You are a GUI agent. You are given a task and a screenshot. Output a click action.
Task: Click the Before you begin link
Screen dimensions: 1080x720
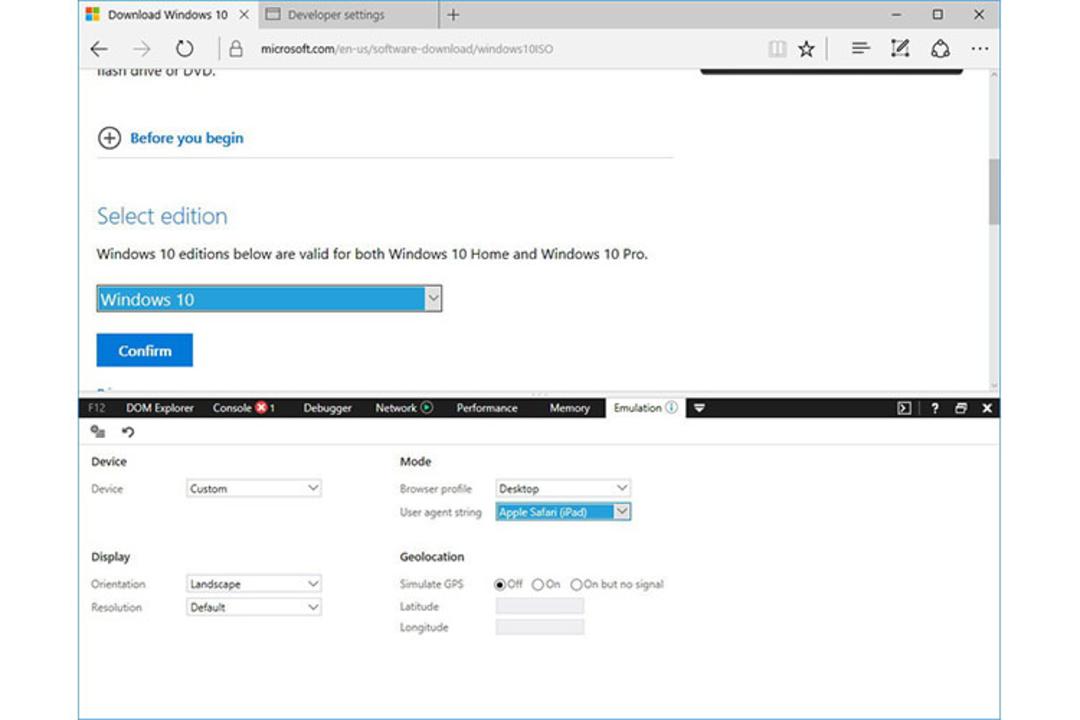tap(187, 138)
